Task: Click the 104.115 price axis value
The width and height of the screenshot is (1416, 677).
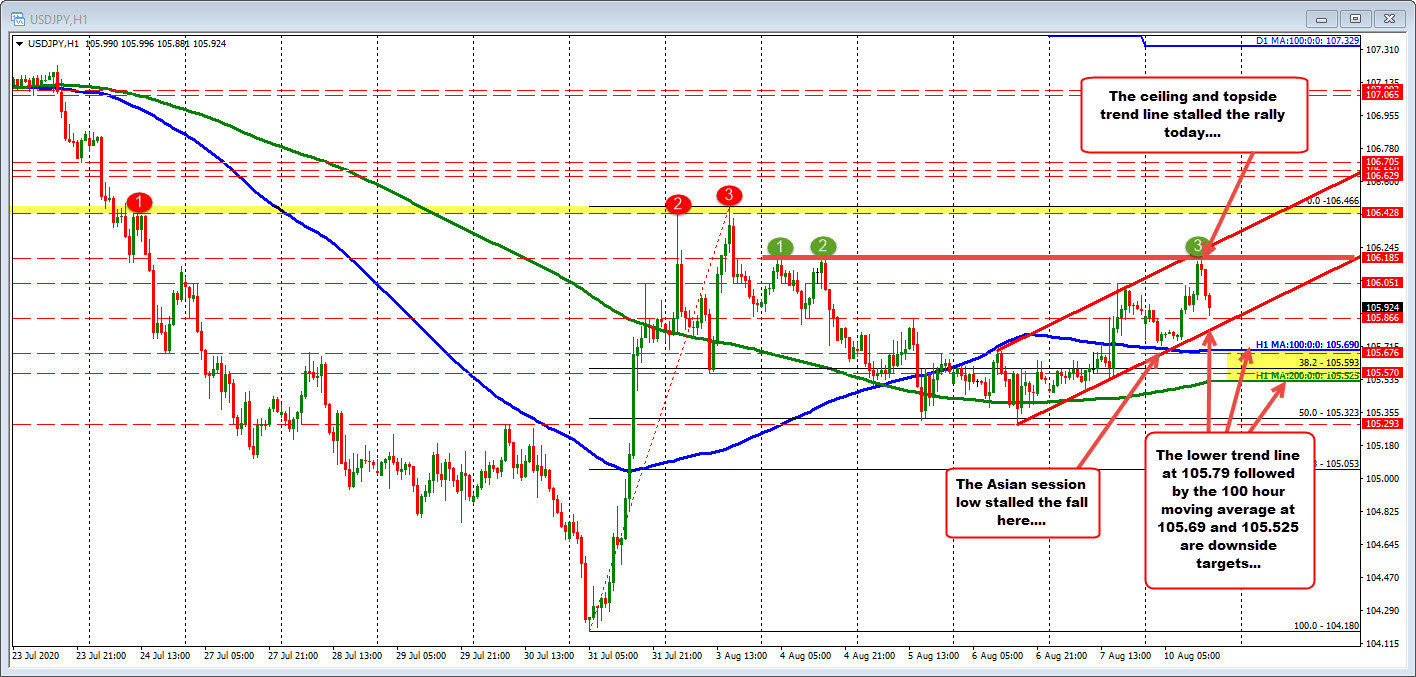Action: pyautogui.click(x=1382, y=644)
